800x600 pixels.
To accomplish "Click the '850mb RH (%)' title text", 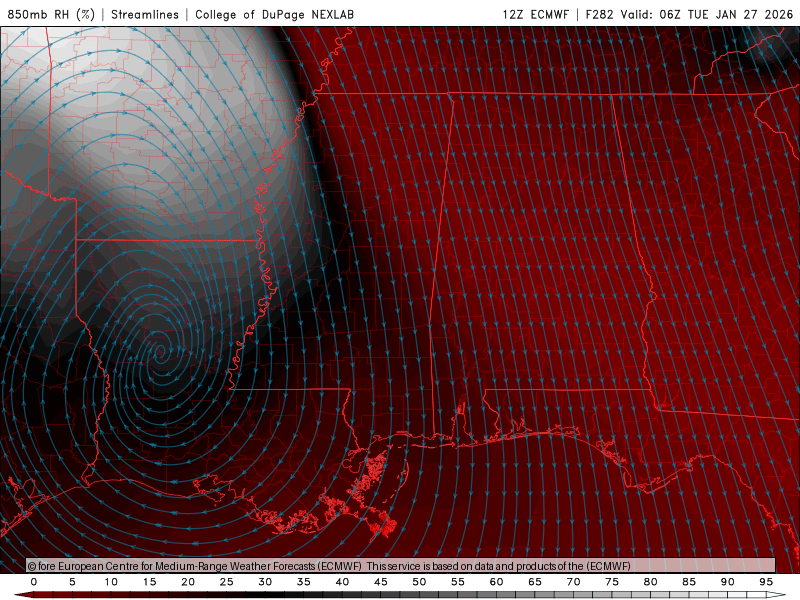I will click(x=51, y=14).
